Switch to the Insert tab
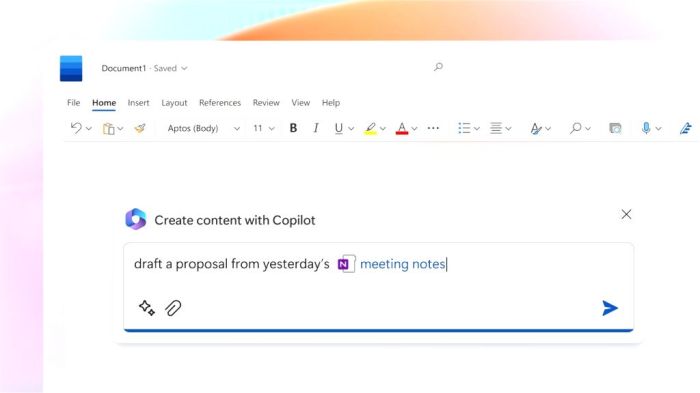Screen dimensions: 700x393 click(138, 103)
